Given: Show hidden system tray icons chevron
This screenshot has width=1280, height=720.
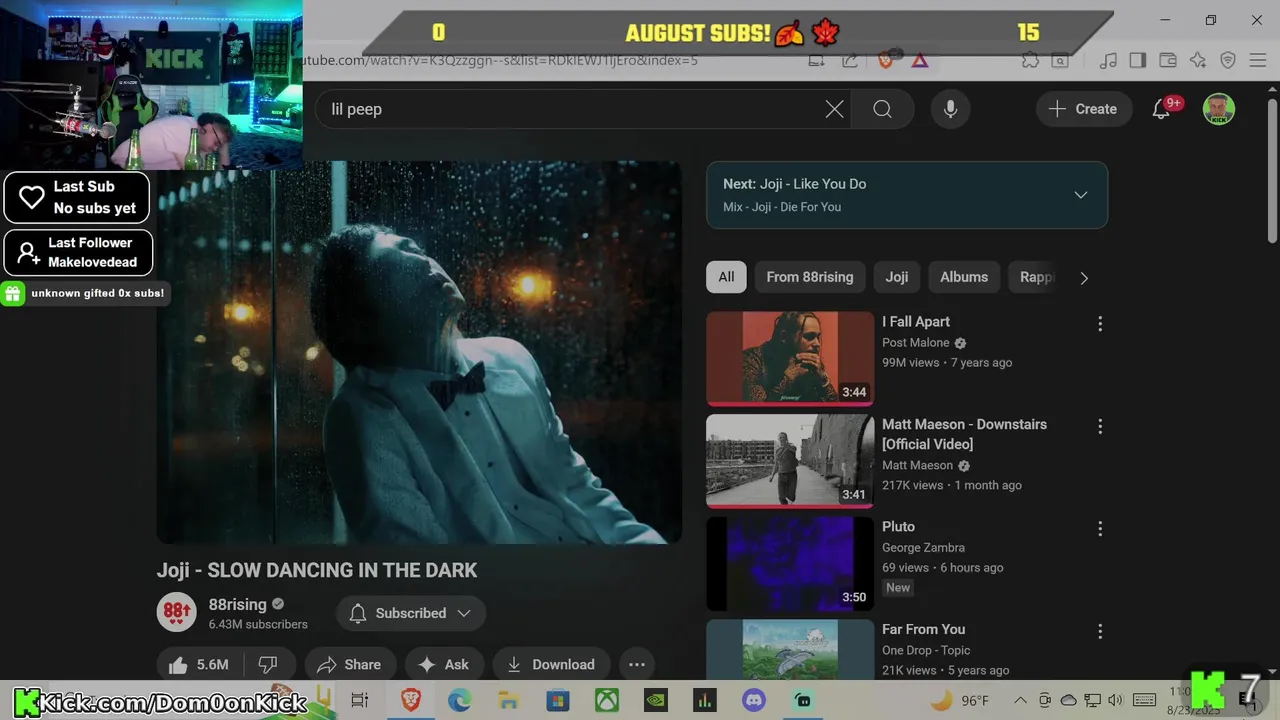Looking at the screenshot, I should [x=1020, y=700].
